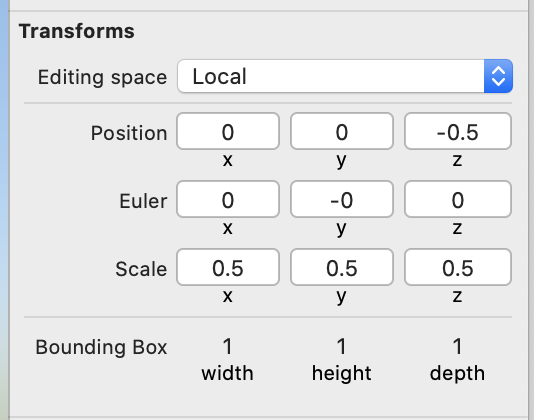This screenshot has width=534, height=420.
Task: Click the Scale row label
Action: (141, 269)
